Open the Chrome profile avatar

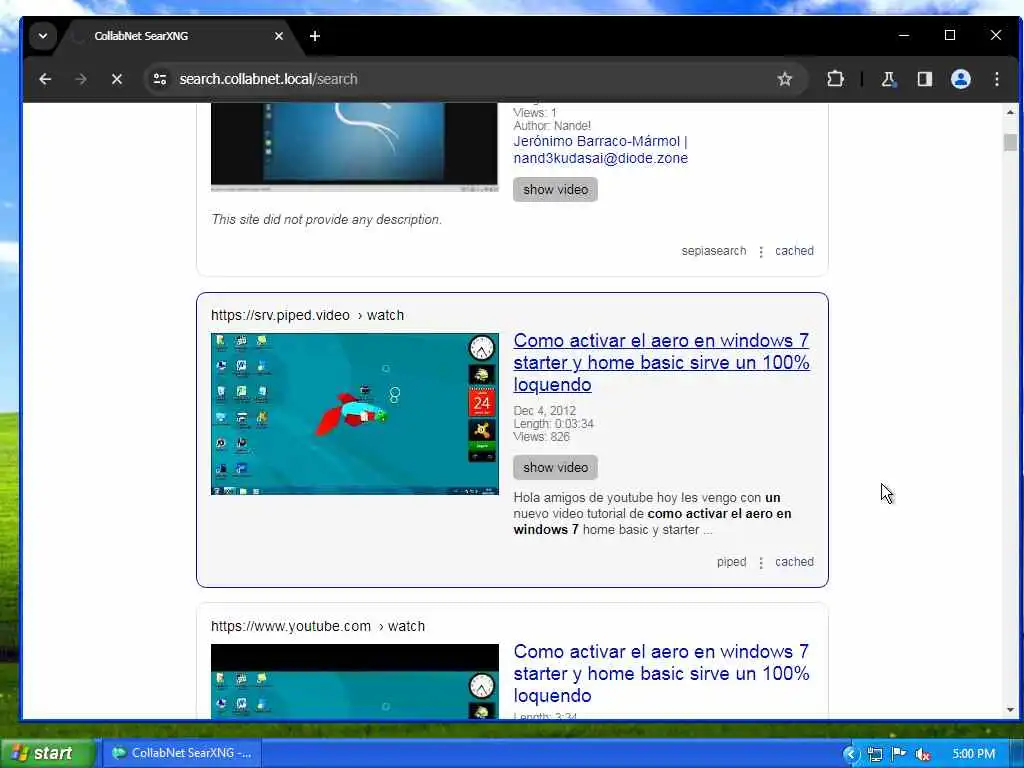961,79
